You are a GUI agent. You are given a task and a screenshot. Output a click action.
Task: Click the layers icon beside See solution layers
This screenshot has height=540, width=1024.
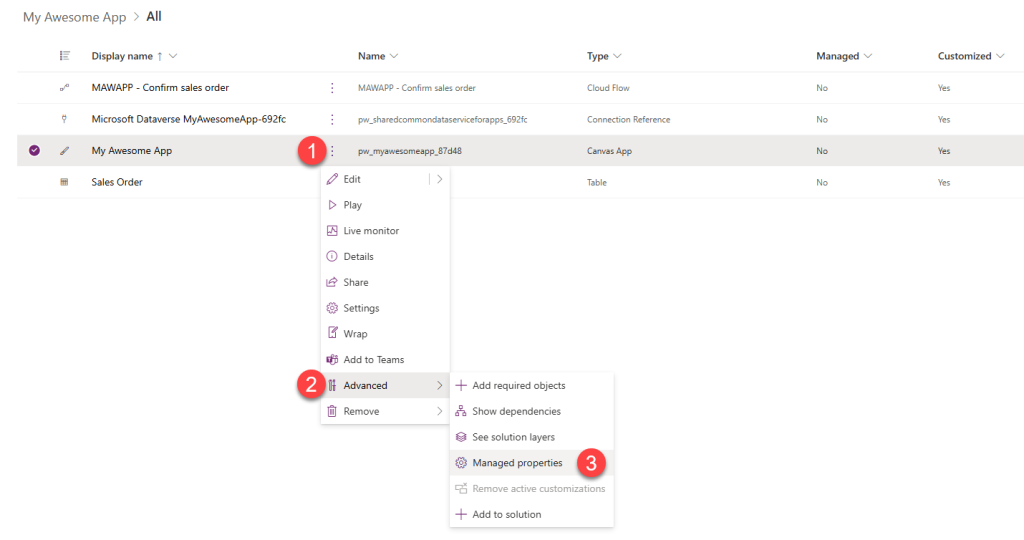(x=461, y=437)
